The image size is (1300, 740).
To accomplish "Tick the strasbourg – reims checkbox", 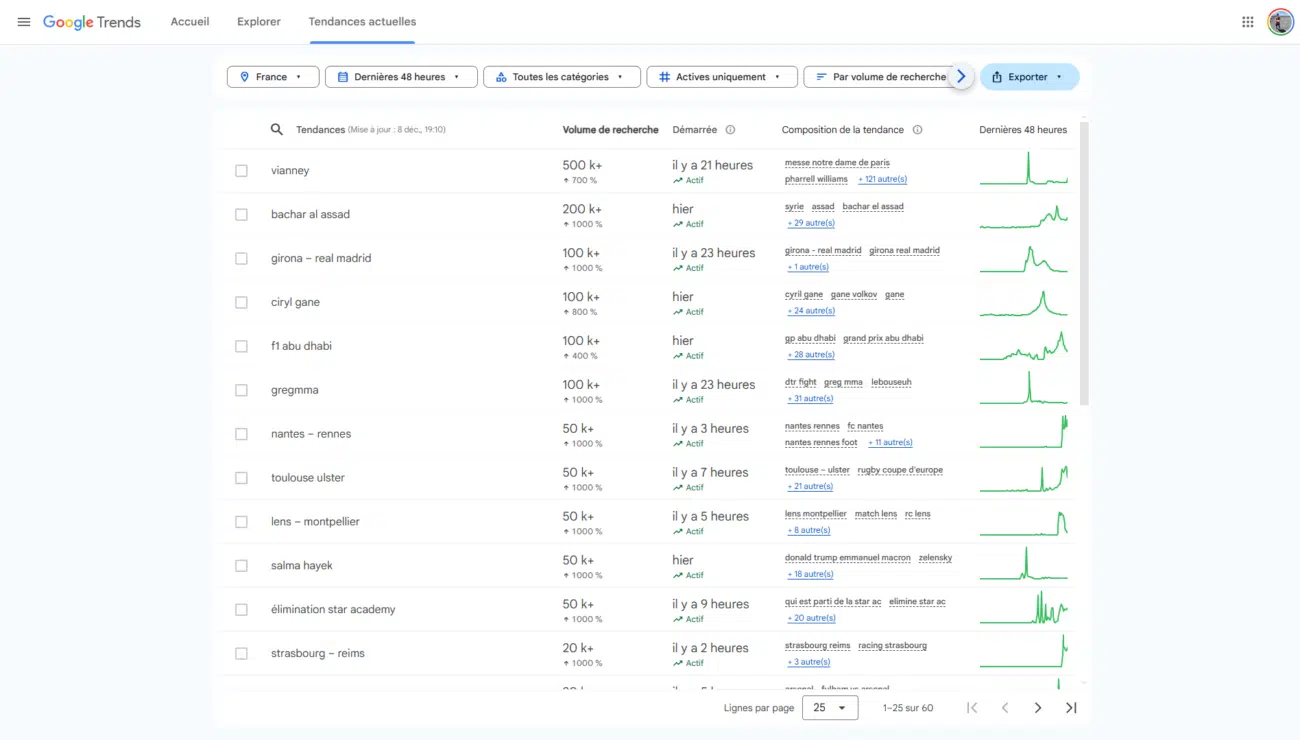I will (241, 654).
